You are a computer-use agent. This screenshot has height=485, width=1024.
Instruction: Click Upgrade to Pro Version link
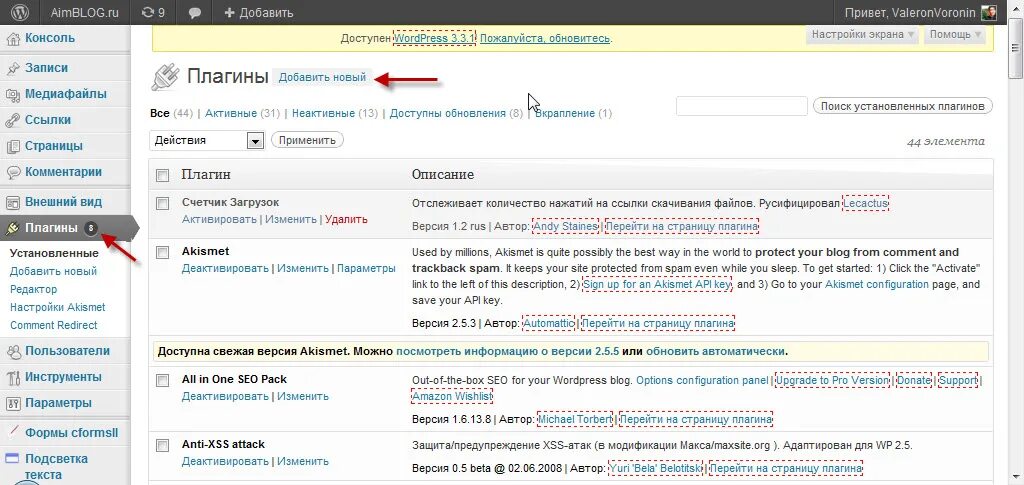pos(832,380)
